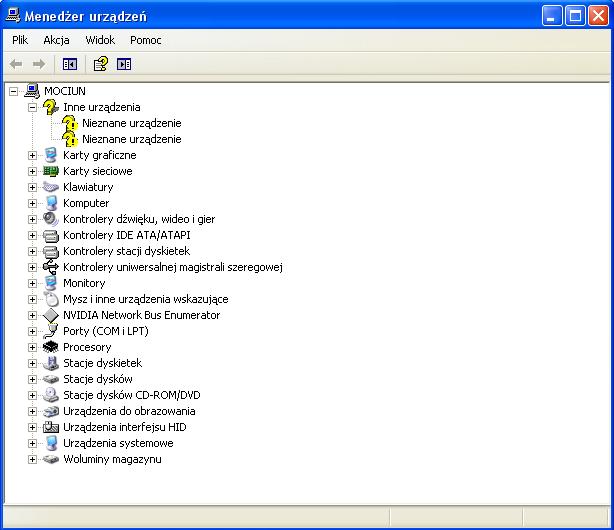
Task: Click the CD-ROM/DVD drives disc icon
Action: 51,395
